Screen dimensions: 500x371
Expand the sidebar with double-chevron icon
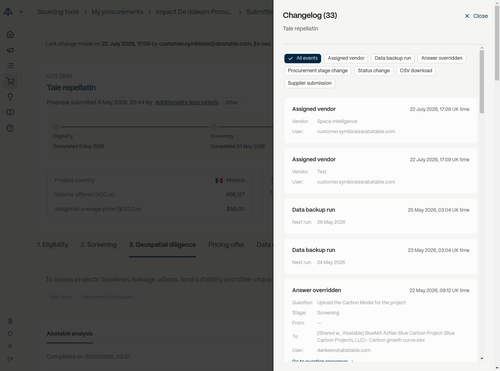click(21, 12)
